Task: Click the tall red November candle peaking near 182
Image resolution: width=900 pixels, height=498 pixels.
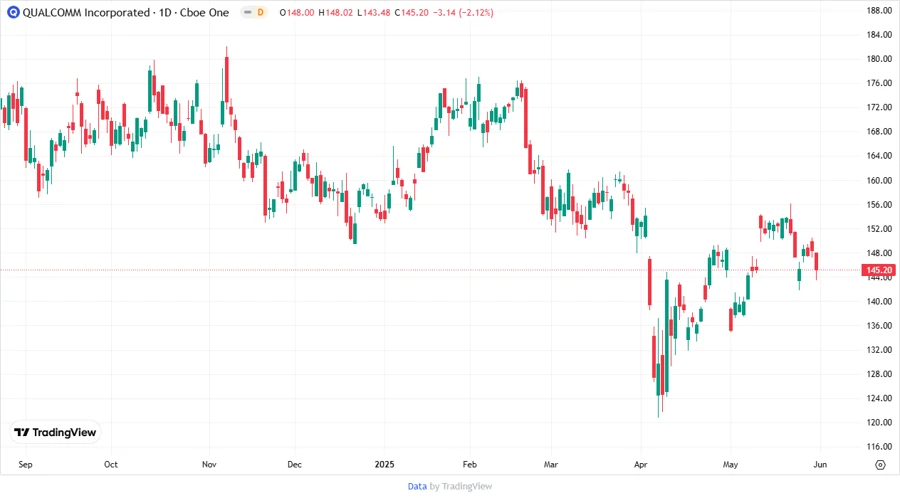Action: [x=227, y=80]
